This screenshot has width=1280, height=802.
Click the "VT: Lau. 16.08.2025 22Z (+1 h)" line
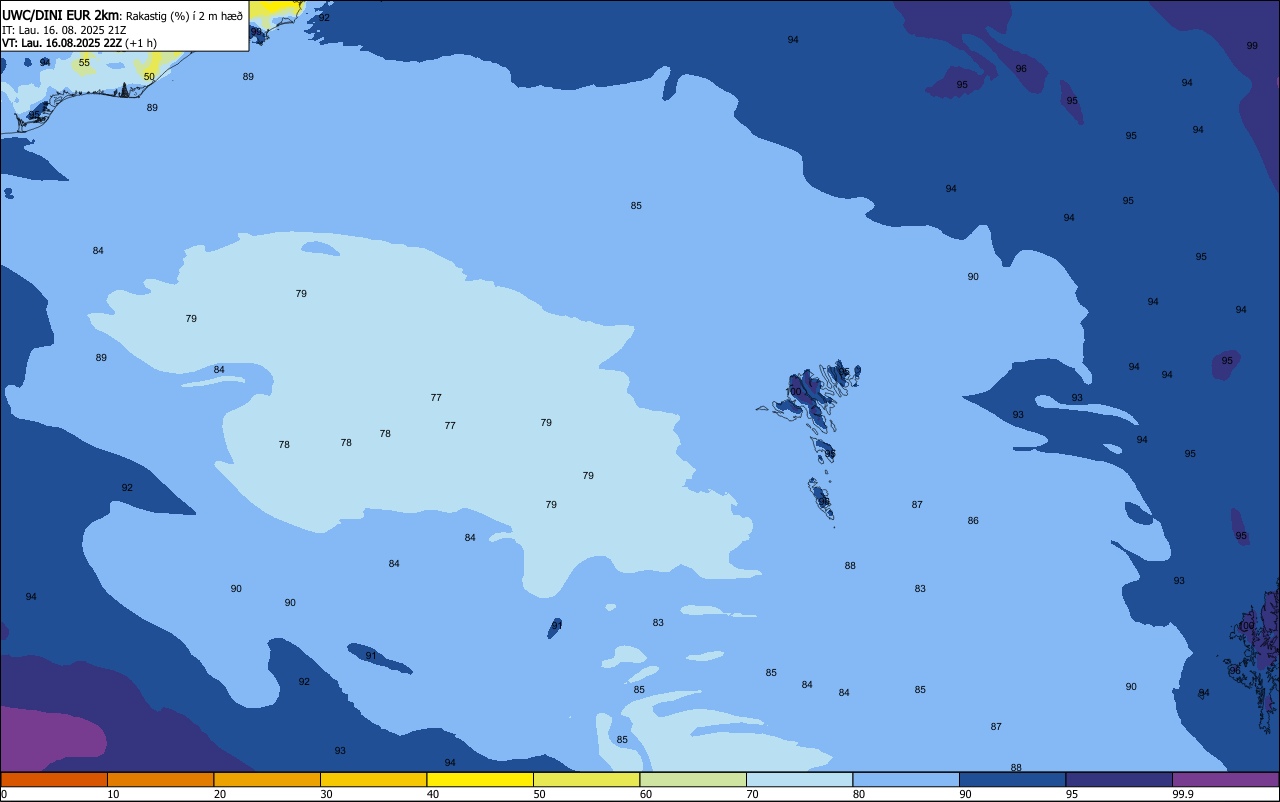pos(79,43)
